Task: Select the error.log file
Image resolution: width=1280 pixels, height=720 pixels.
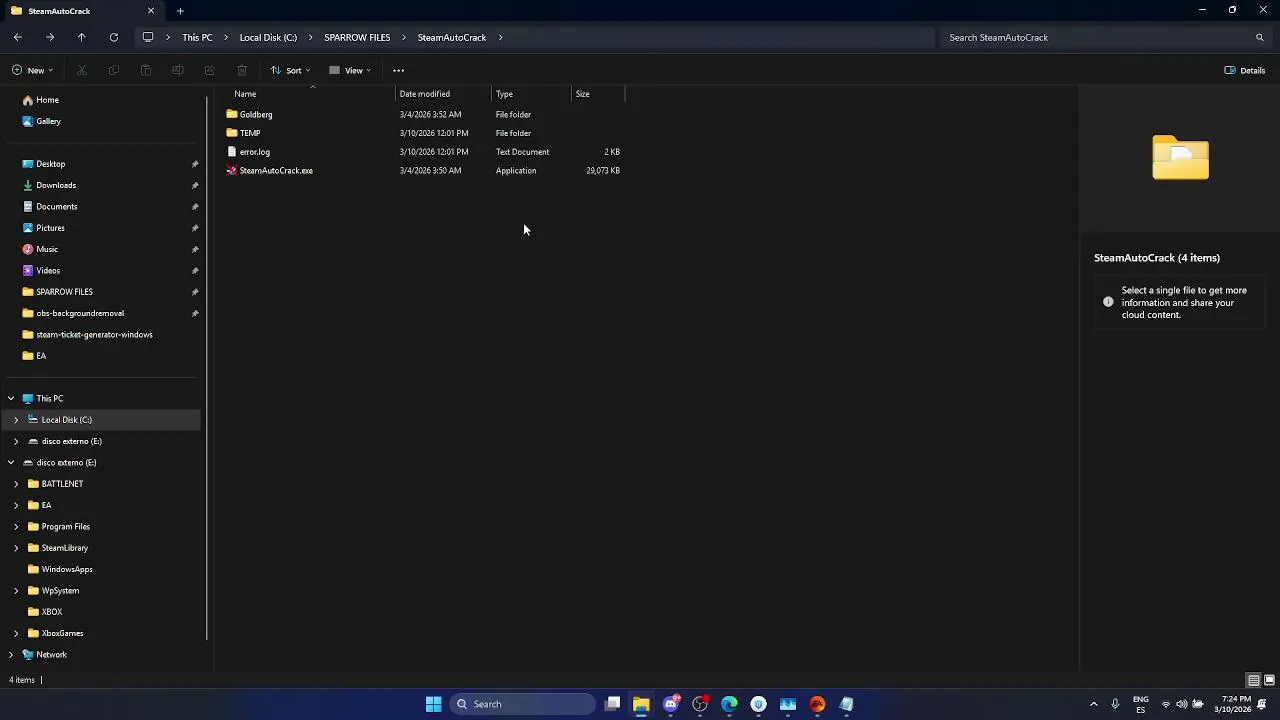Action: click(x=254, y=152)
